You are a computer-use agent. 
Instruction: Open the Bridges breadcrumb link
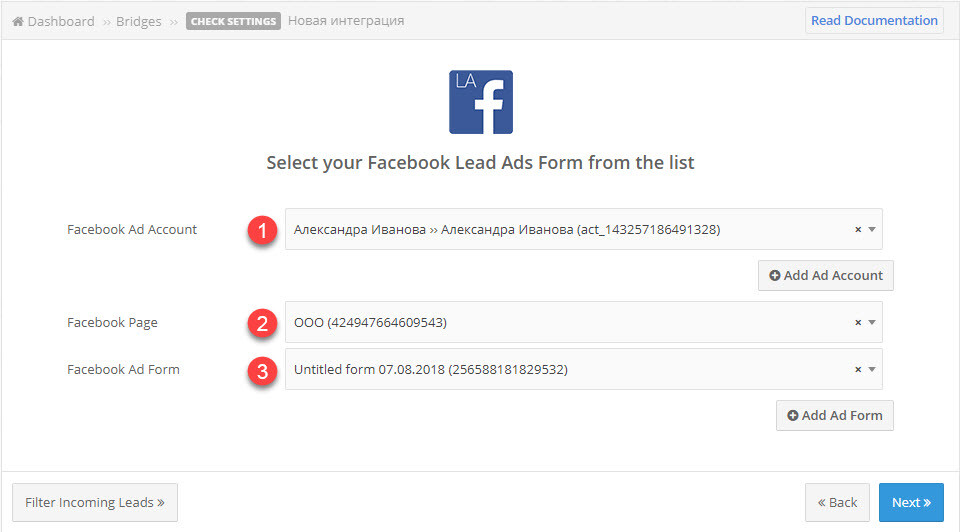pos(138,21)
